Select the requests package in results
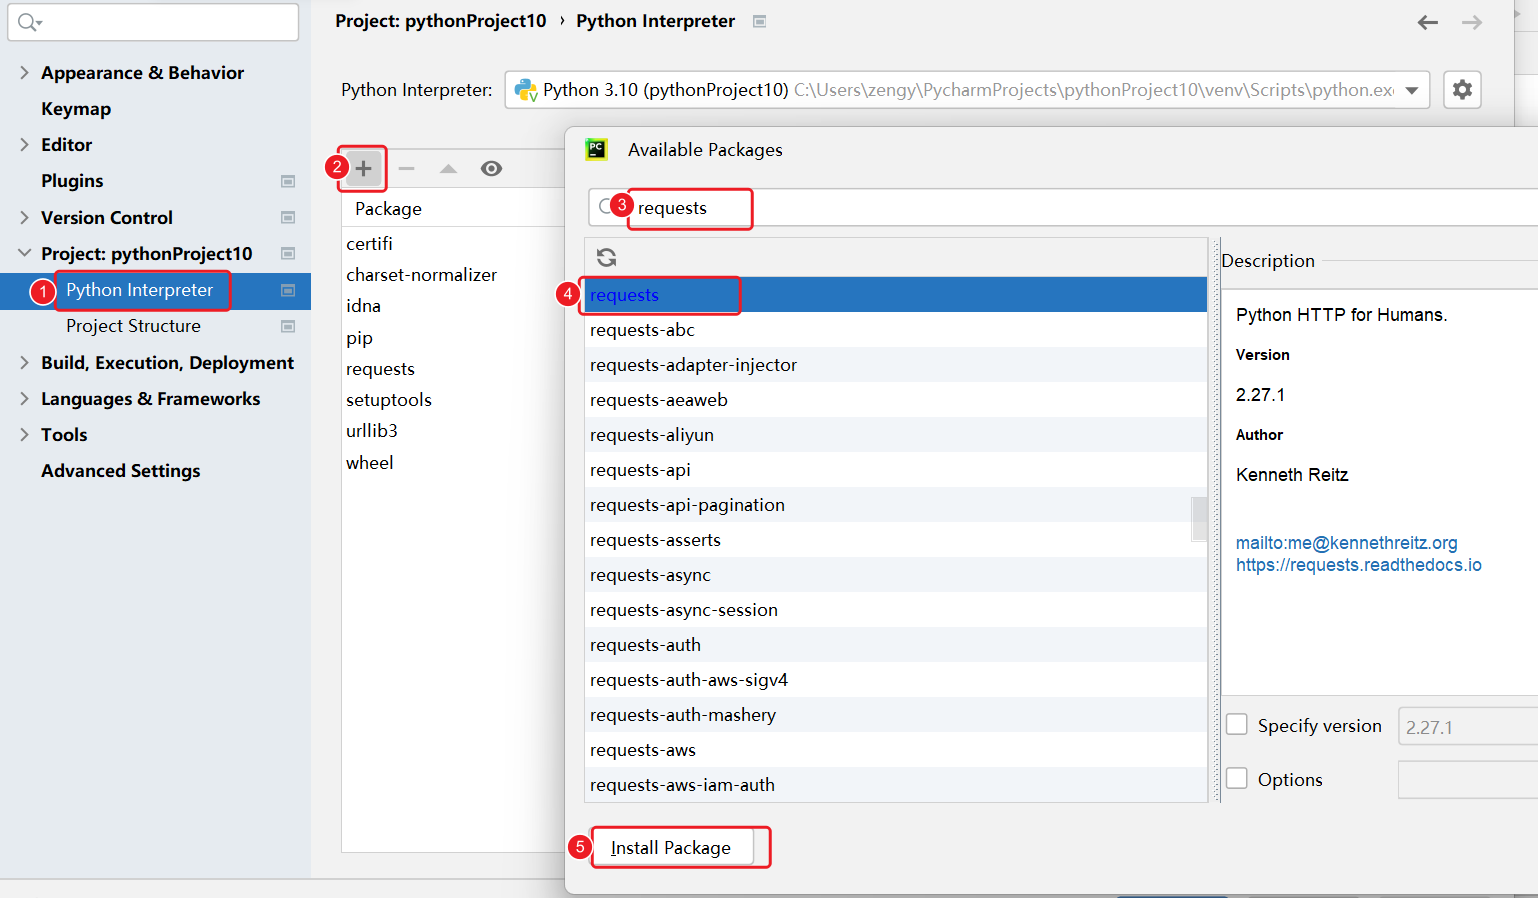 click(x=895, y=295)
